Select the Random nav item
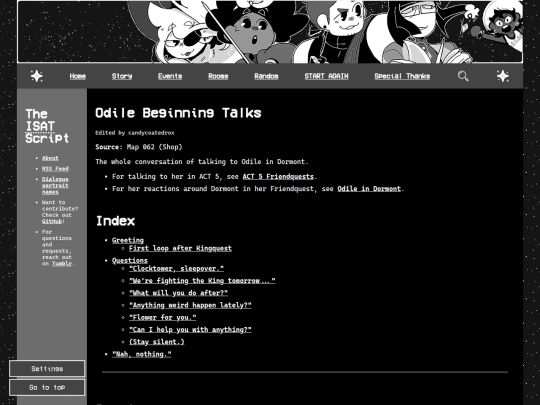 pos(266,76)
